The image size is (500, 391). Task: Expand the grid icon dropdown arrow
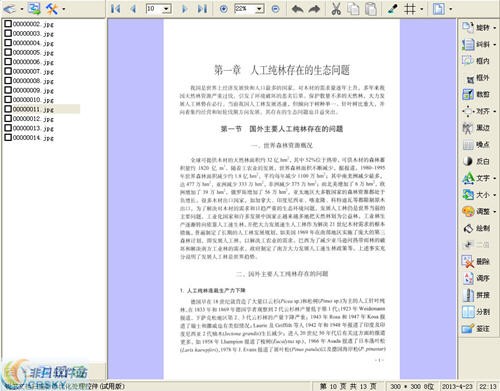[422, 9]
